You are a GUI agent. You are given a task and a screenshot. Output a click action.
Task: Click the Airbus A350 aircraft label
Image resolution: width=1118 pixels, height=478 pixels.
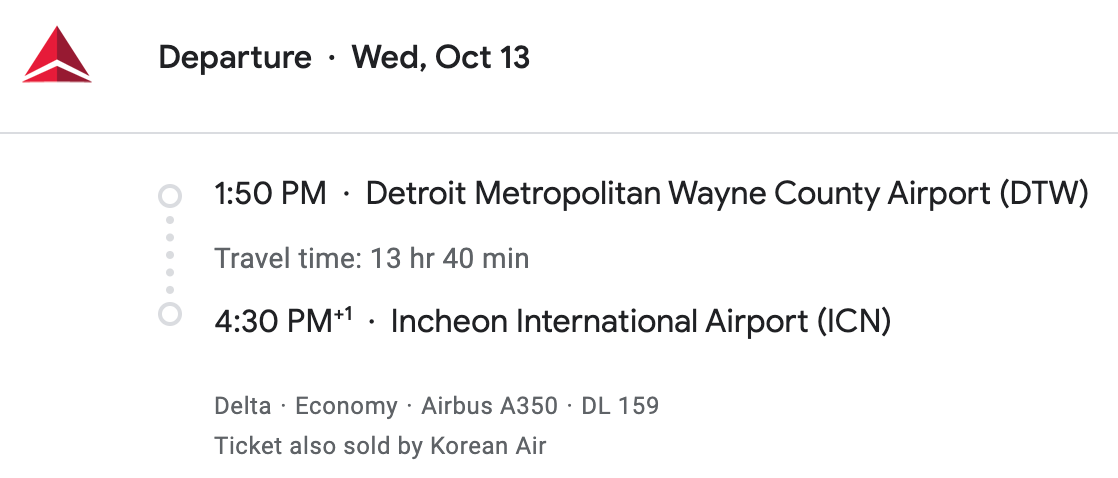coord(489,406)
